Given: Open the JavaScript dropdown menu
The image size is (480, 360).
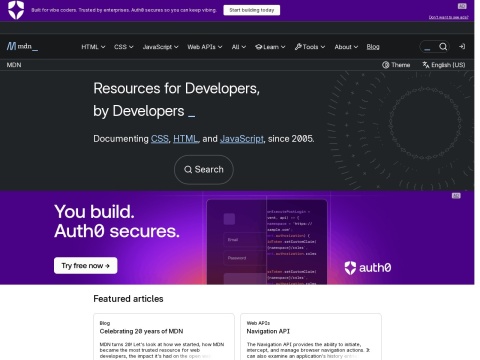Looking at the screenshot, I should point(160,47).
